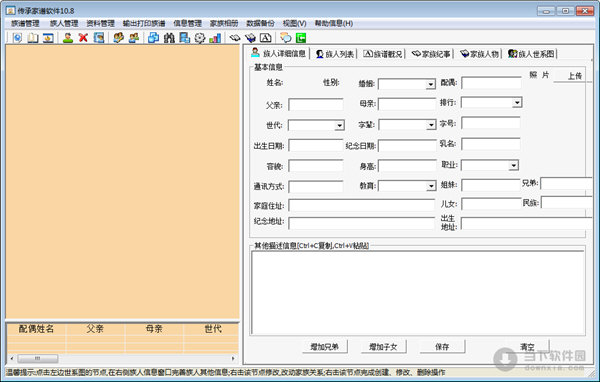The height and width of the screenshot is (382, 600).
Task: Click the 增加子女 button
Action: (383, 347)
